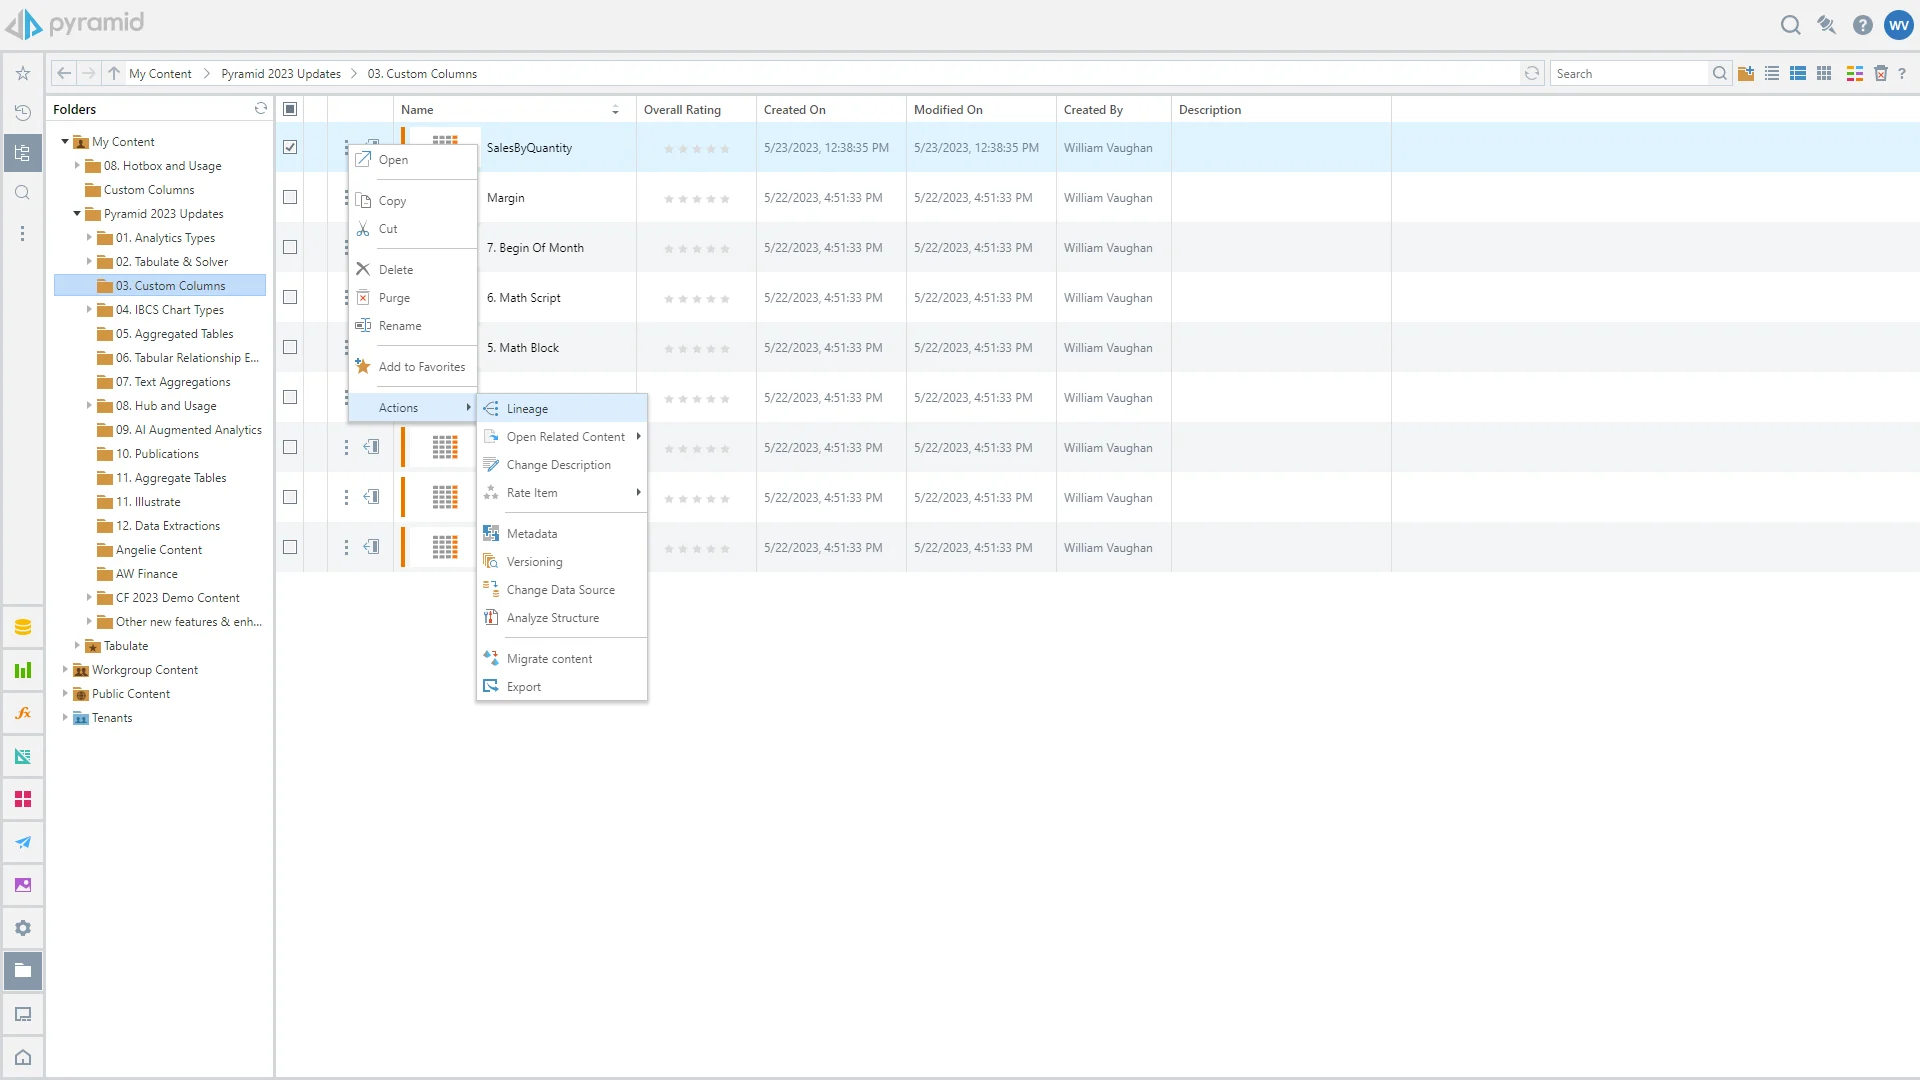Viewport: 1920px width, 1080px height.
Task: Click the refresh icon in Folders panel
Action: point(261,109)
